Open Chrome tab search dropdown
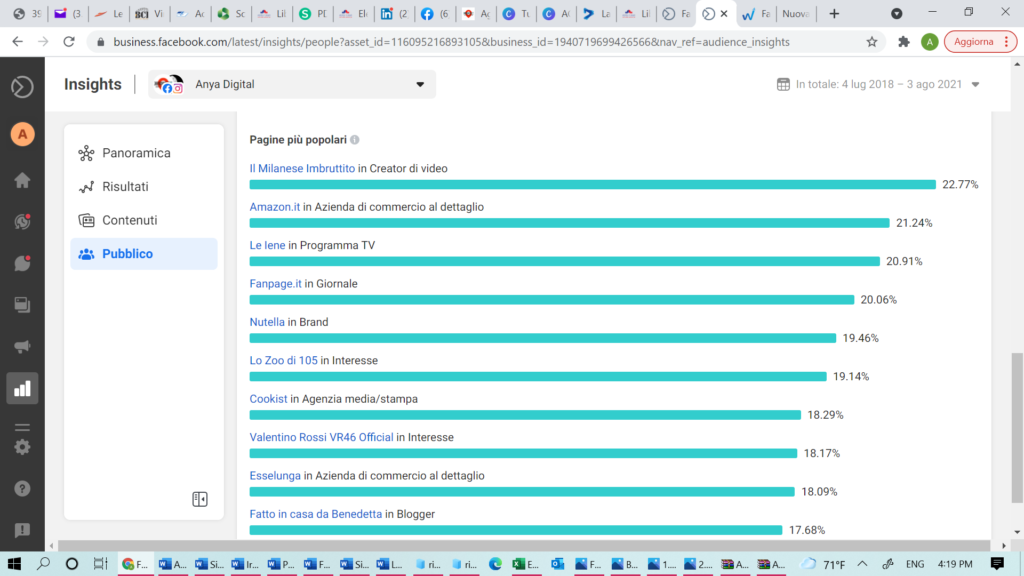 click(897, 14)
